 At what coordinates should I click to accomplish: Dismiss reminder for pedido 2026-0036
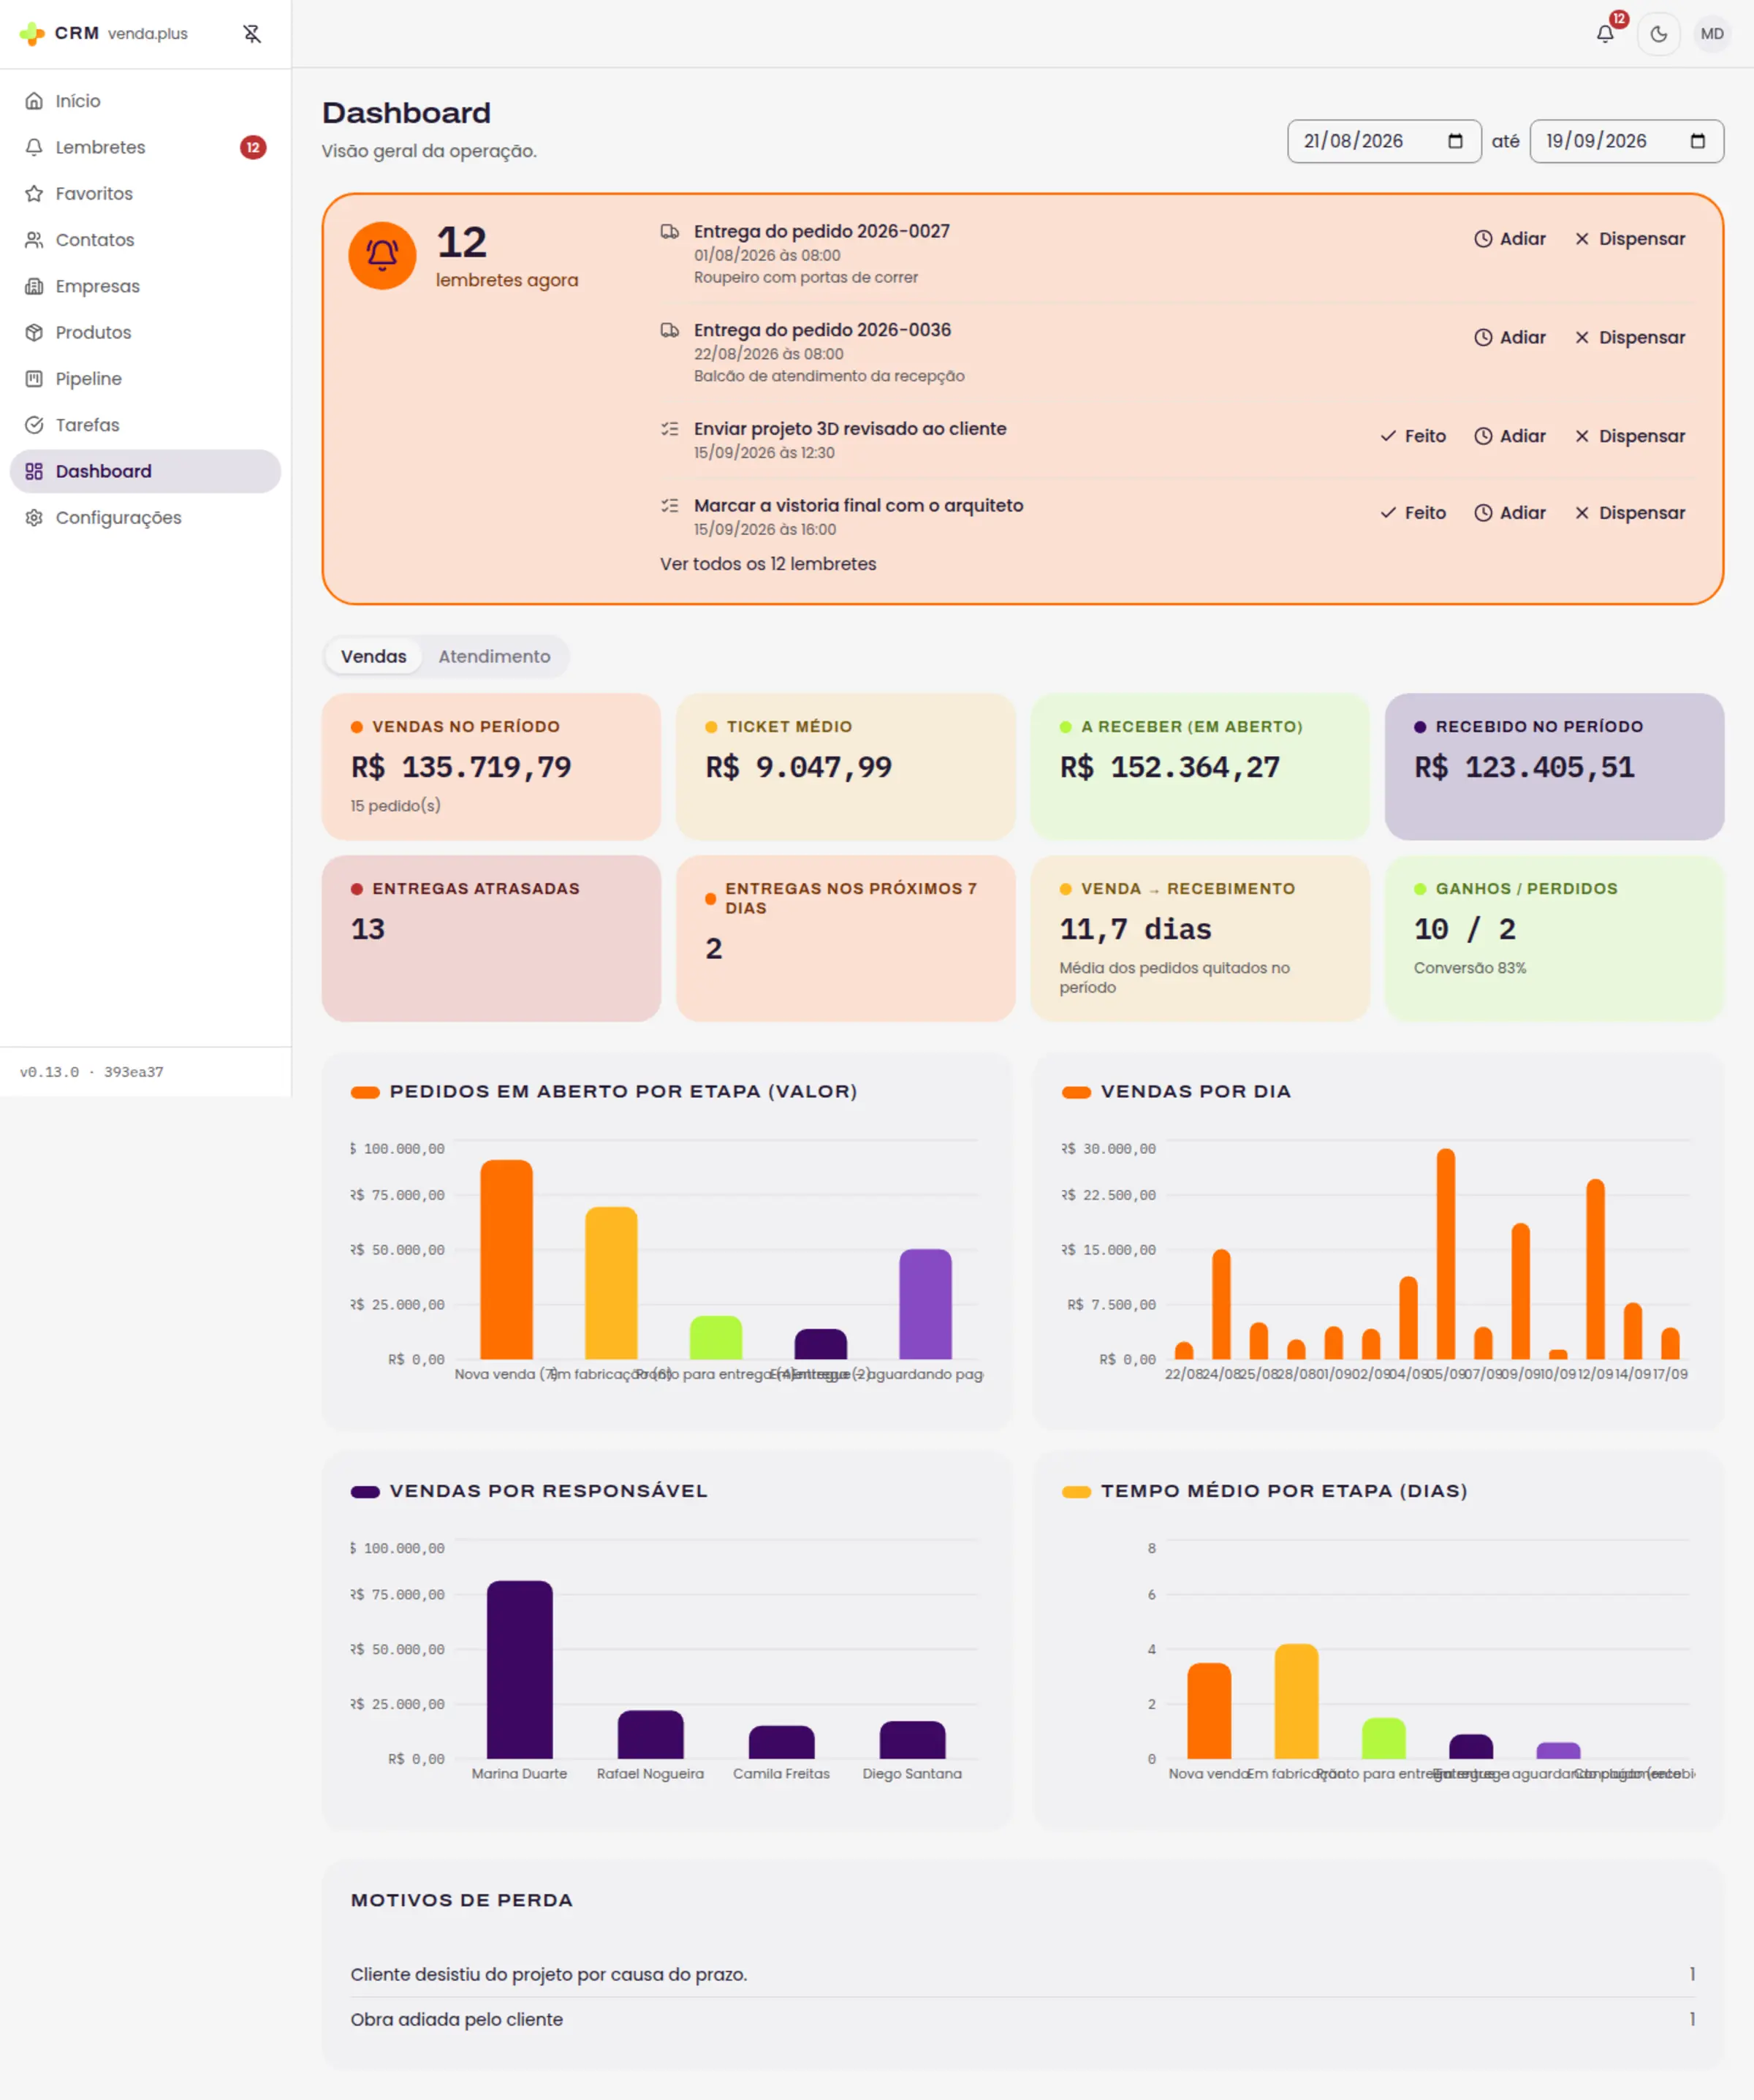(x=1630, y=338)
